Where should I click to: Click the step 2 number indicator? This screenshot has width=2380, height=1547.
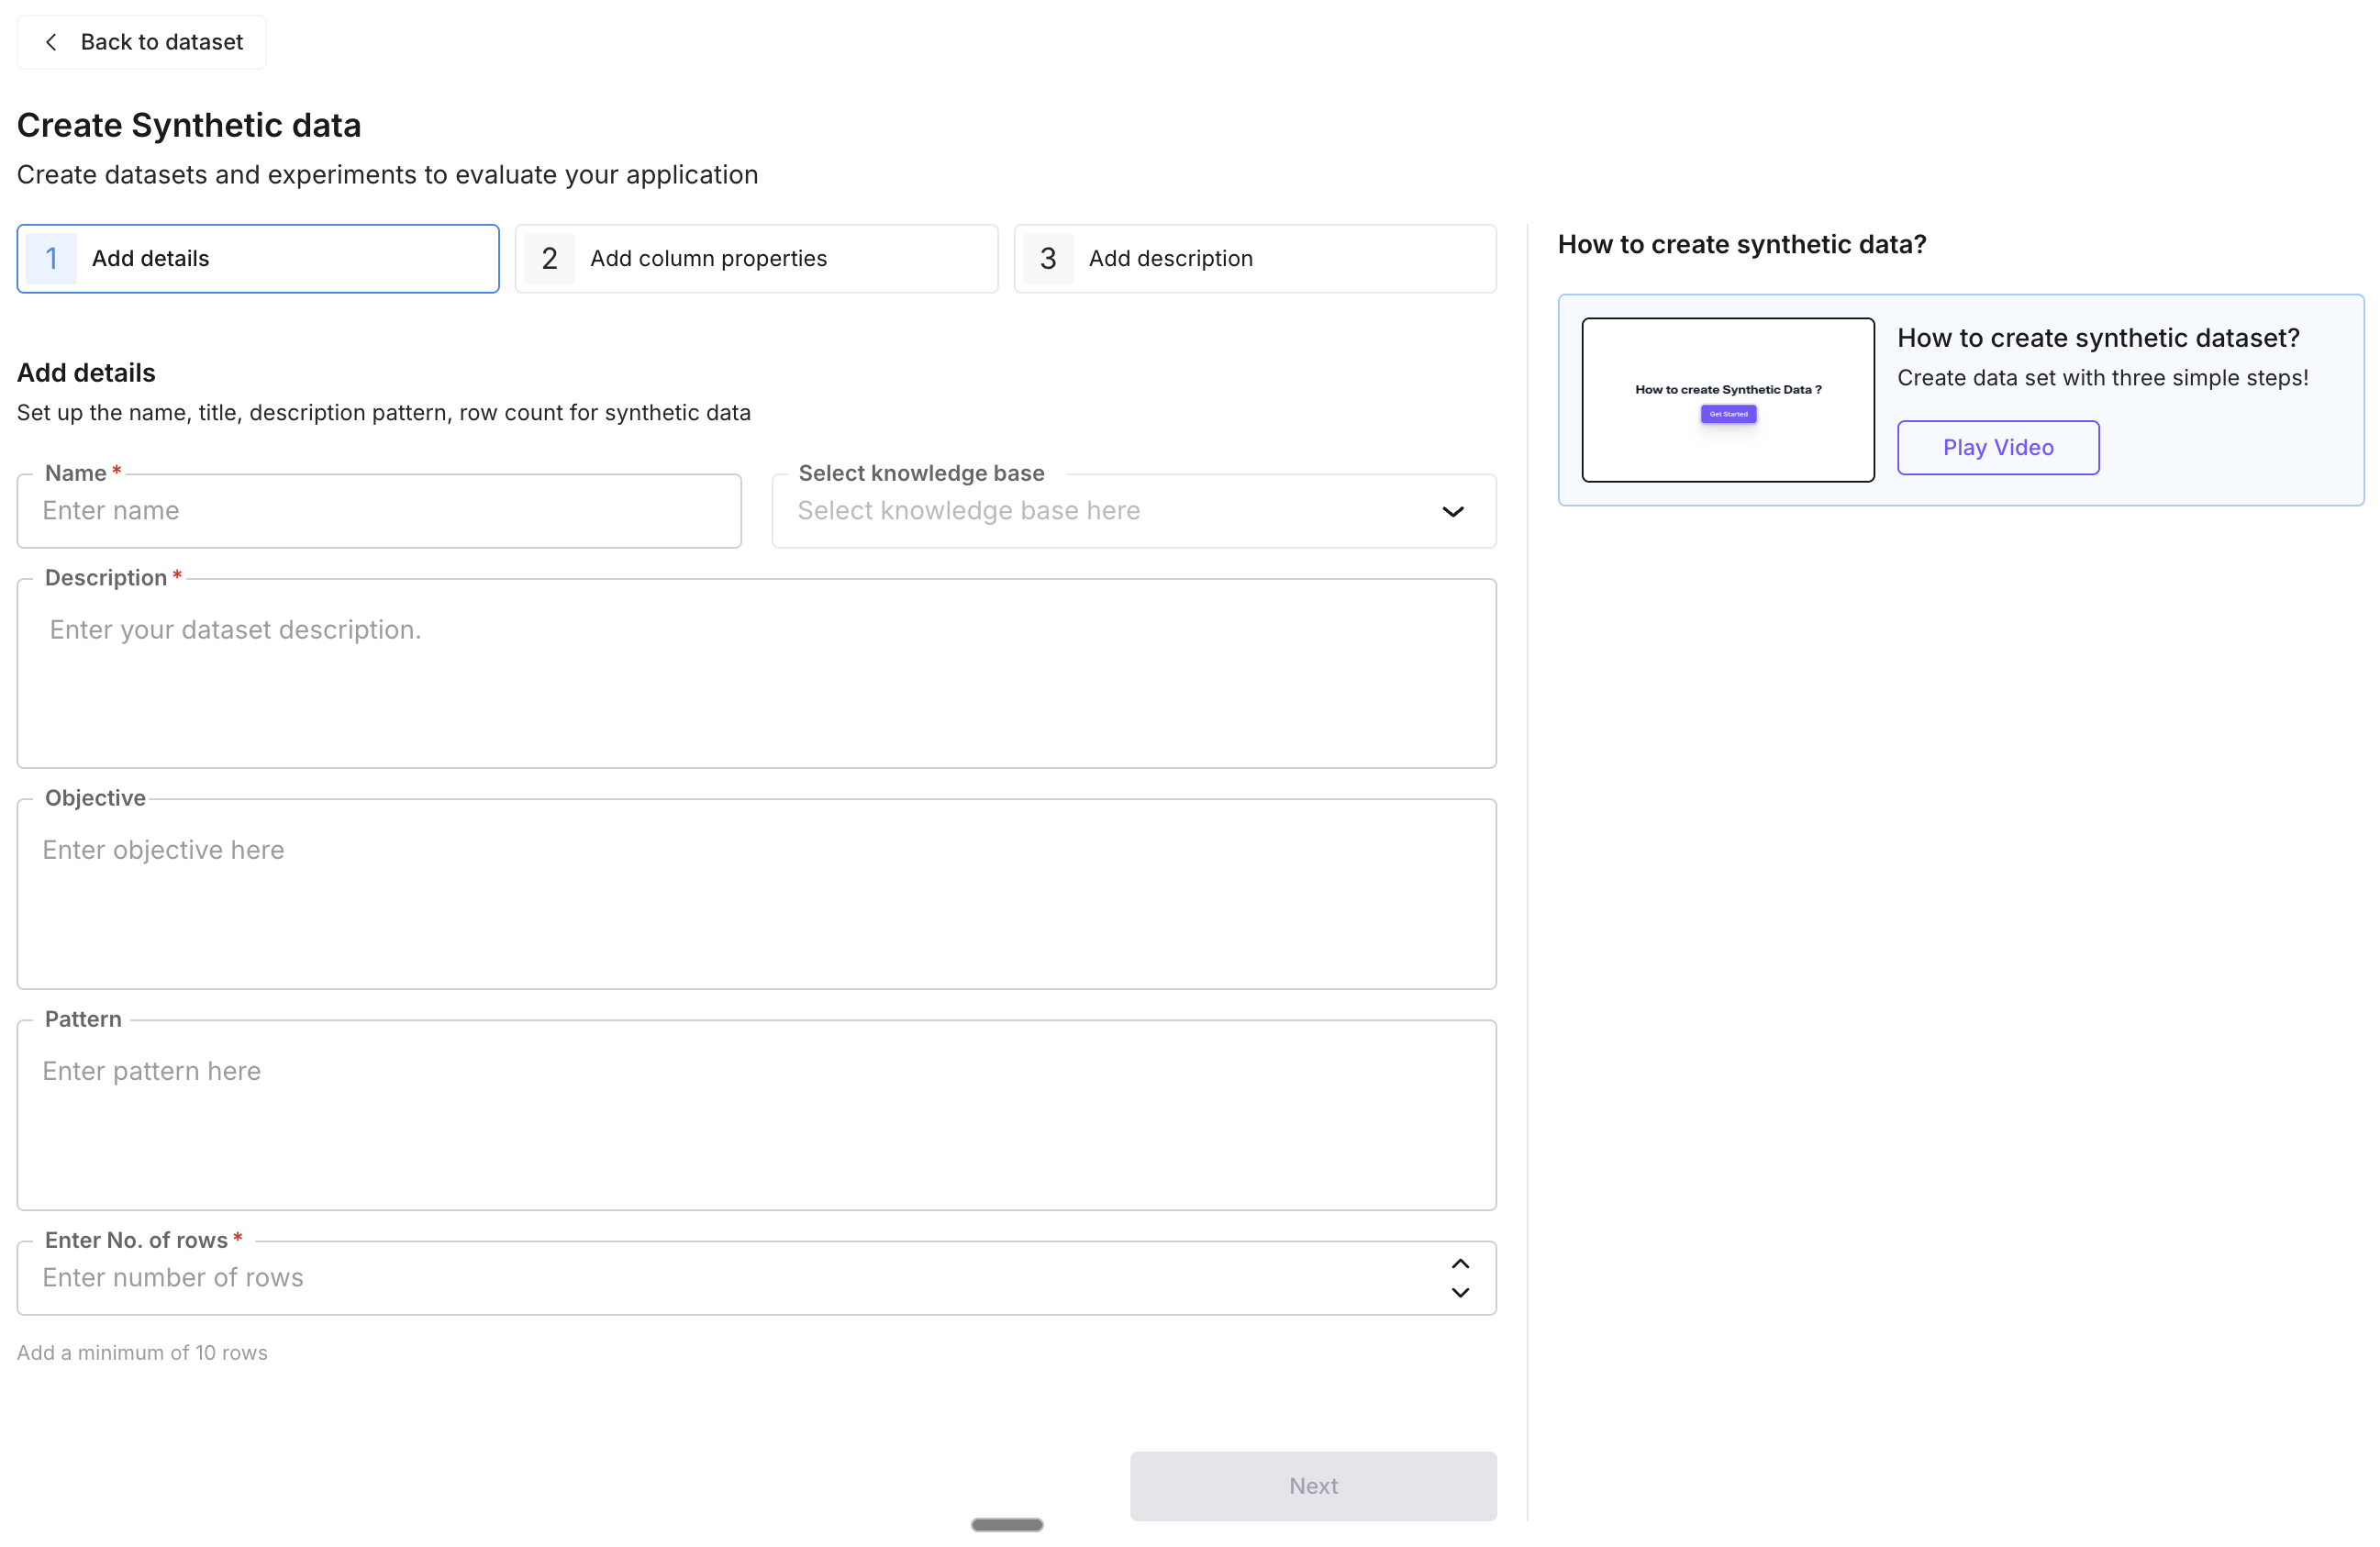548,258
